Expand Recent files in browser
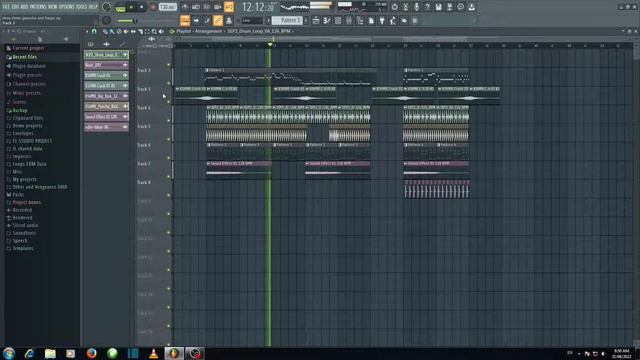Viewport: 640px width, 360px height. [24, 57]
